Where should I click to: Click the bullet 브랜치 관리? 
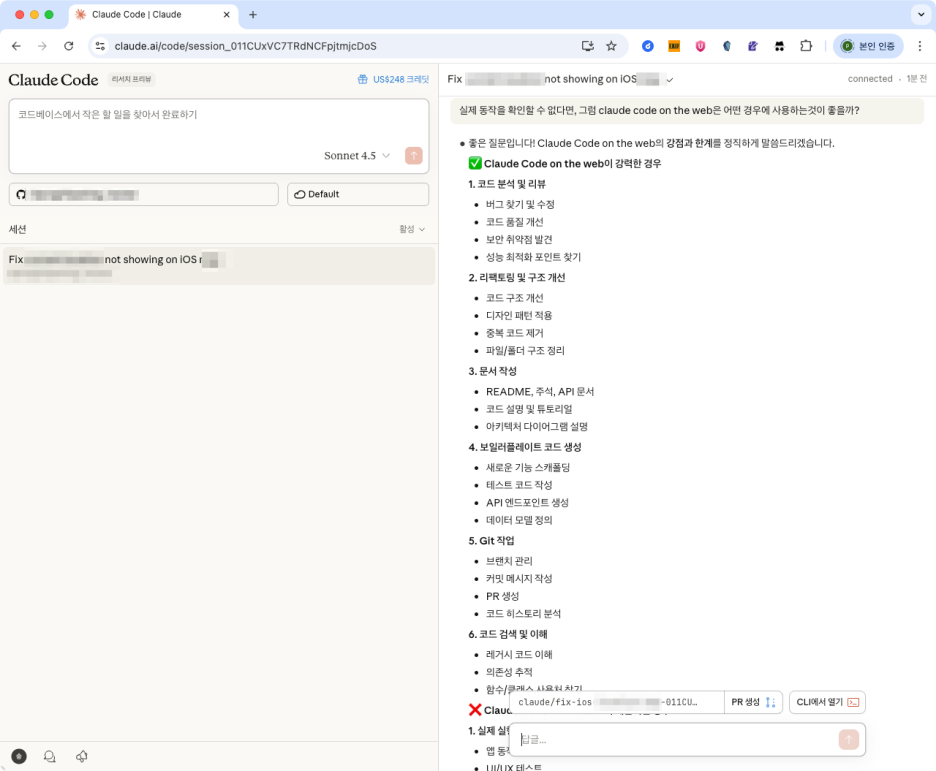click(x=509, y=561)
